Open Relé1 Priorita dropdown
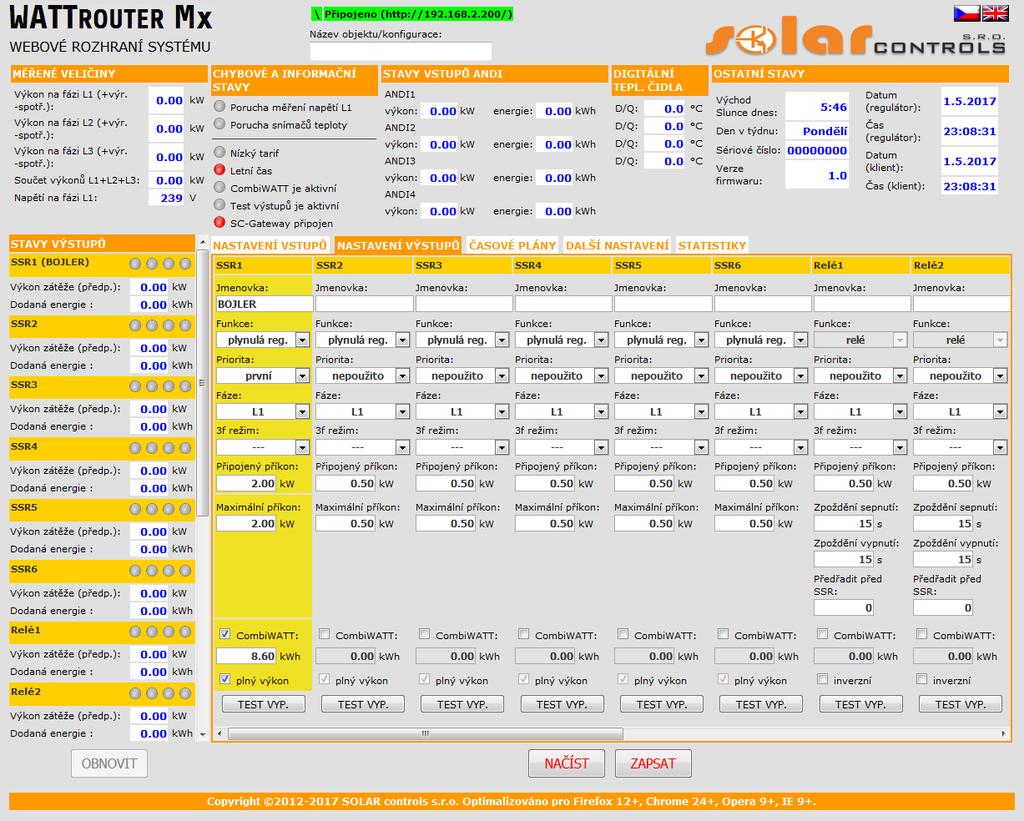 861,376
